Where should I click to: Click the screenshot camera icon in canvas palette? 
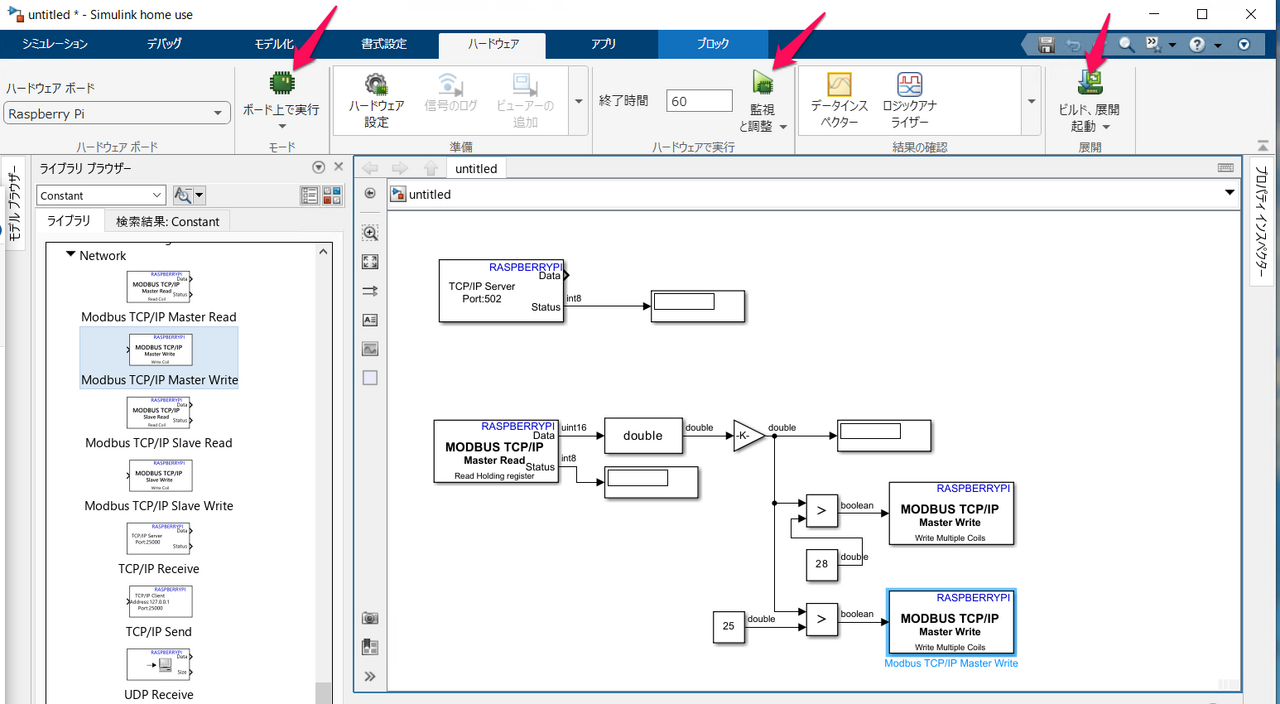click(370, 618)
